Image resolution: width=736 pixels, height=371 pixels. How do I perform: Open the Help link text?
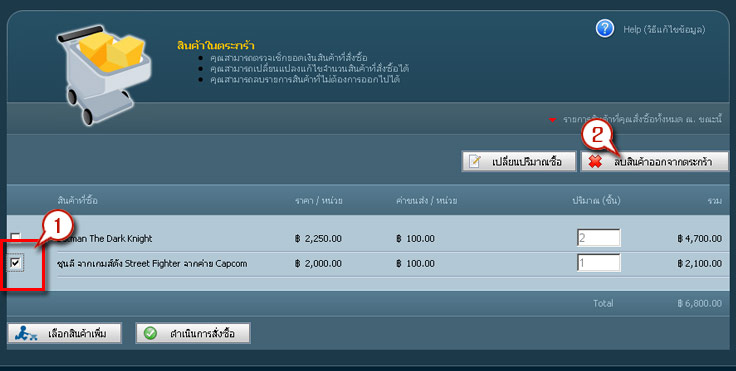pyautogui.click(x=664, y=30)
